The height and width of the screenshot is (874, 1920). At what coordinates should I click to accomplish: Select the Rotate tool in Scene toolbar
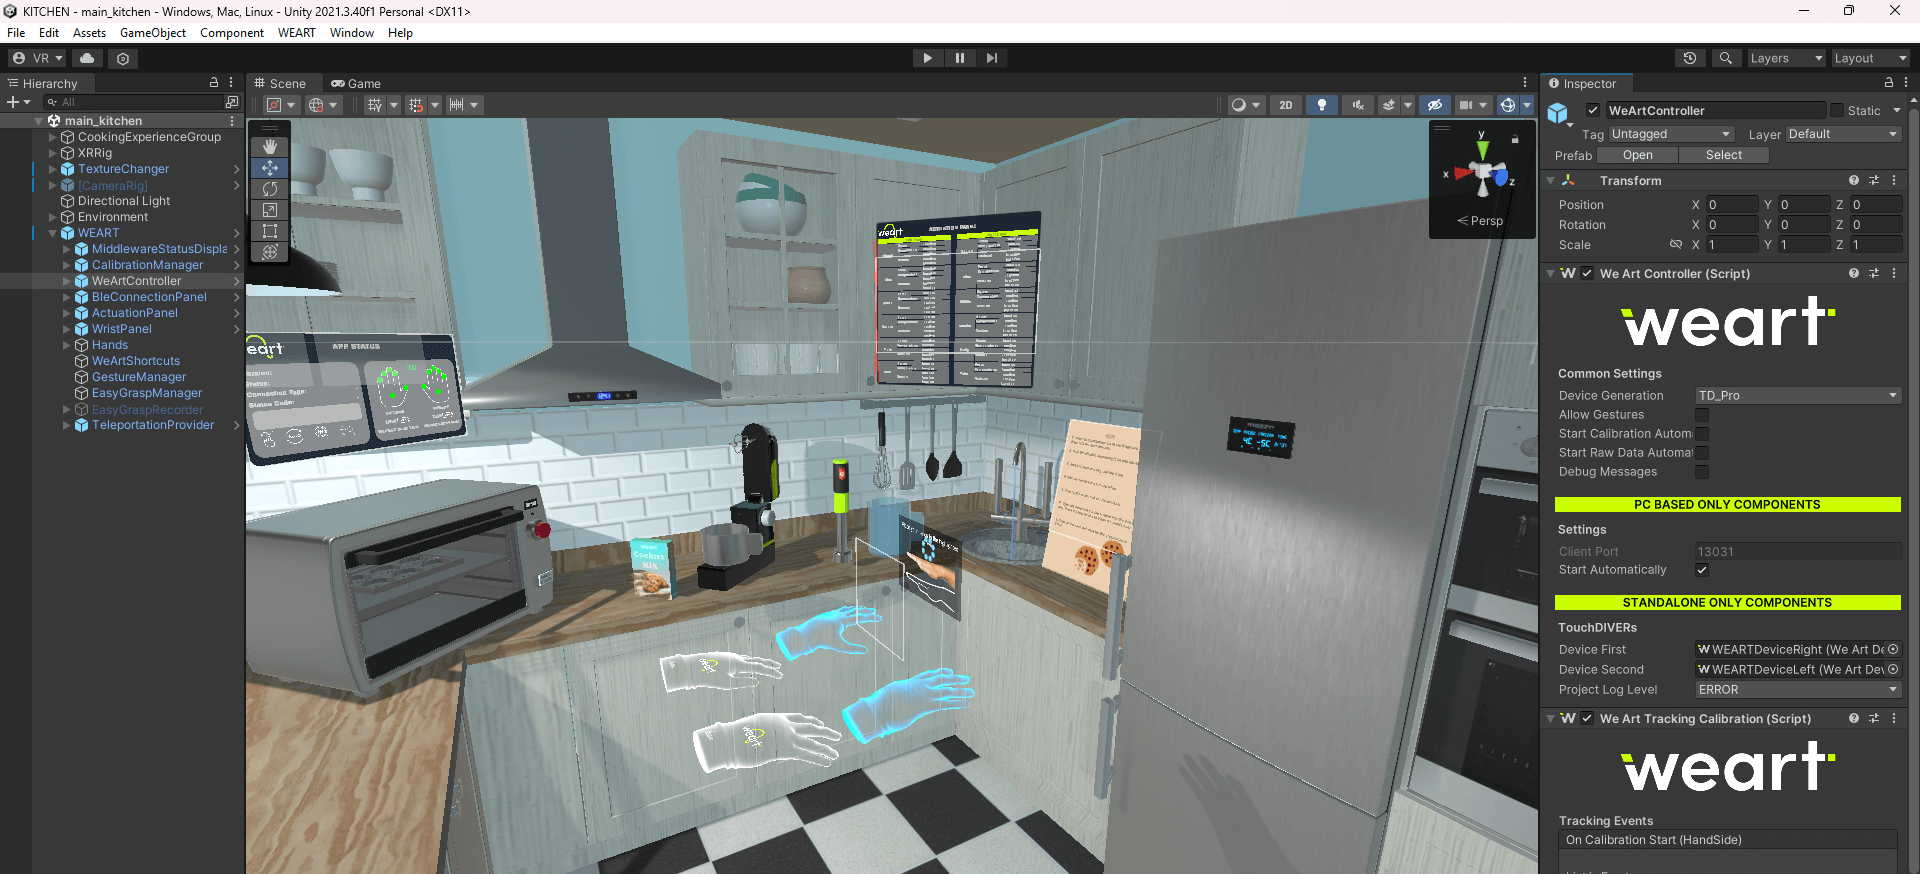(x=270, y=189)
